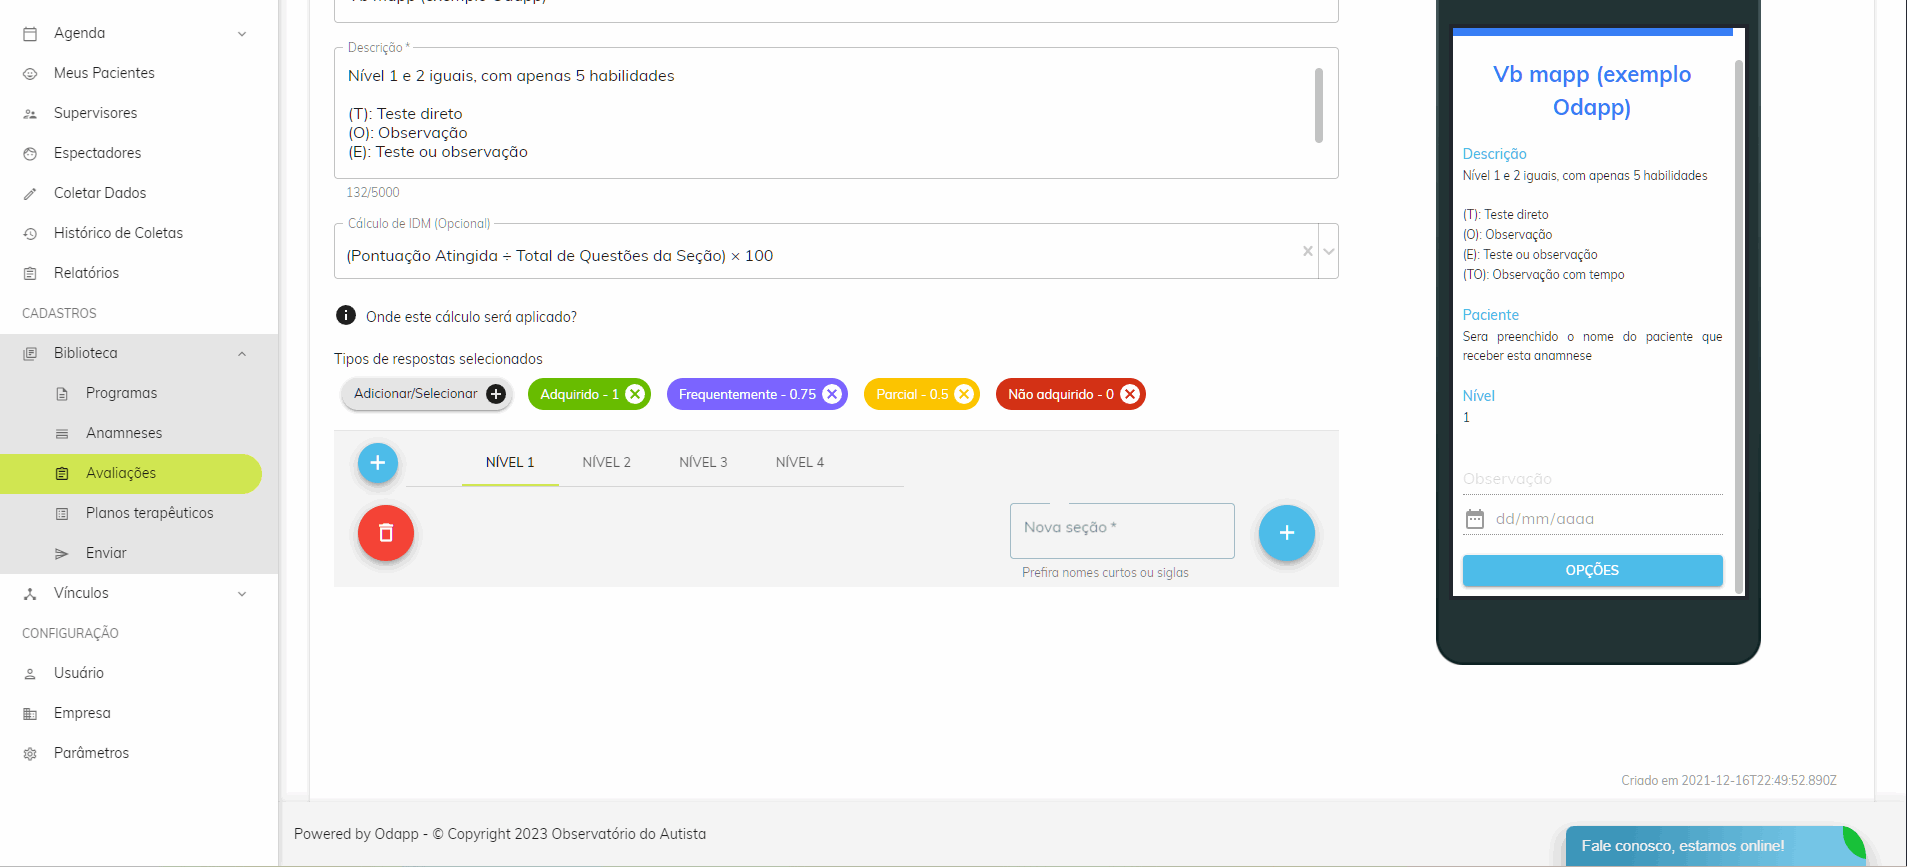Click the Biblioteca library icon
This screenshot has width=1907, height=867.
coord(30,354)
